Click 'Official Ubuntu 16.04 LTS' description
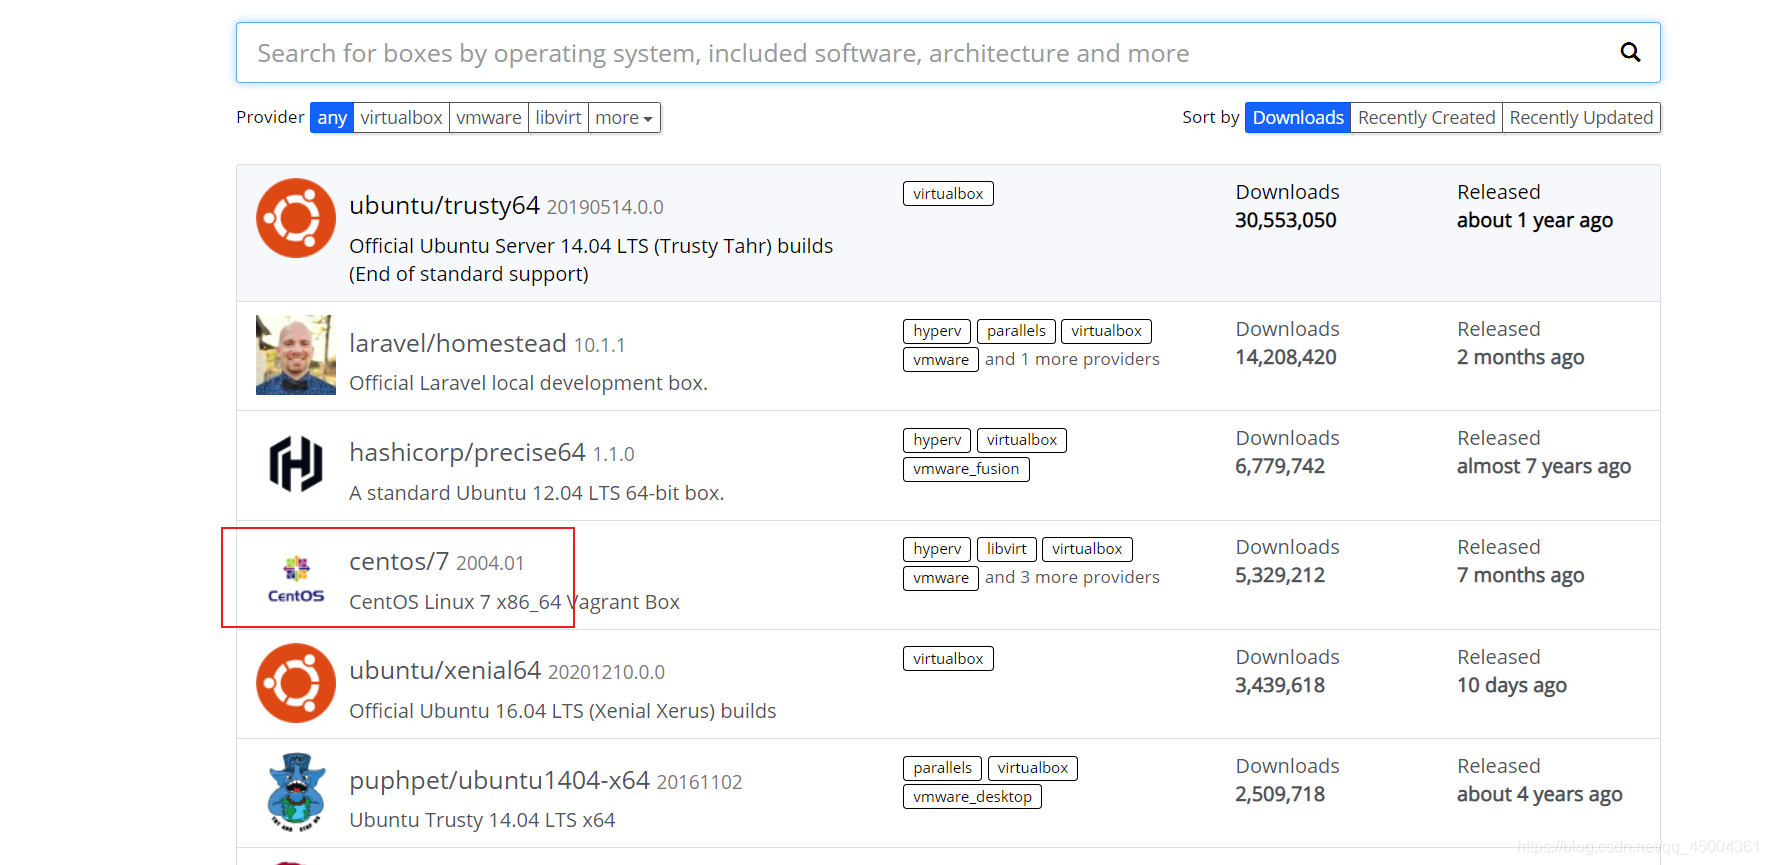1768x865 pixels. click(x=563, y=711)
